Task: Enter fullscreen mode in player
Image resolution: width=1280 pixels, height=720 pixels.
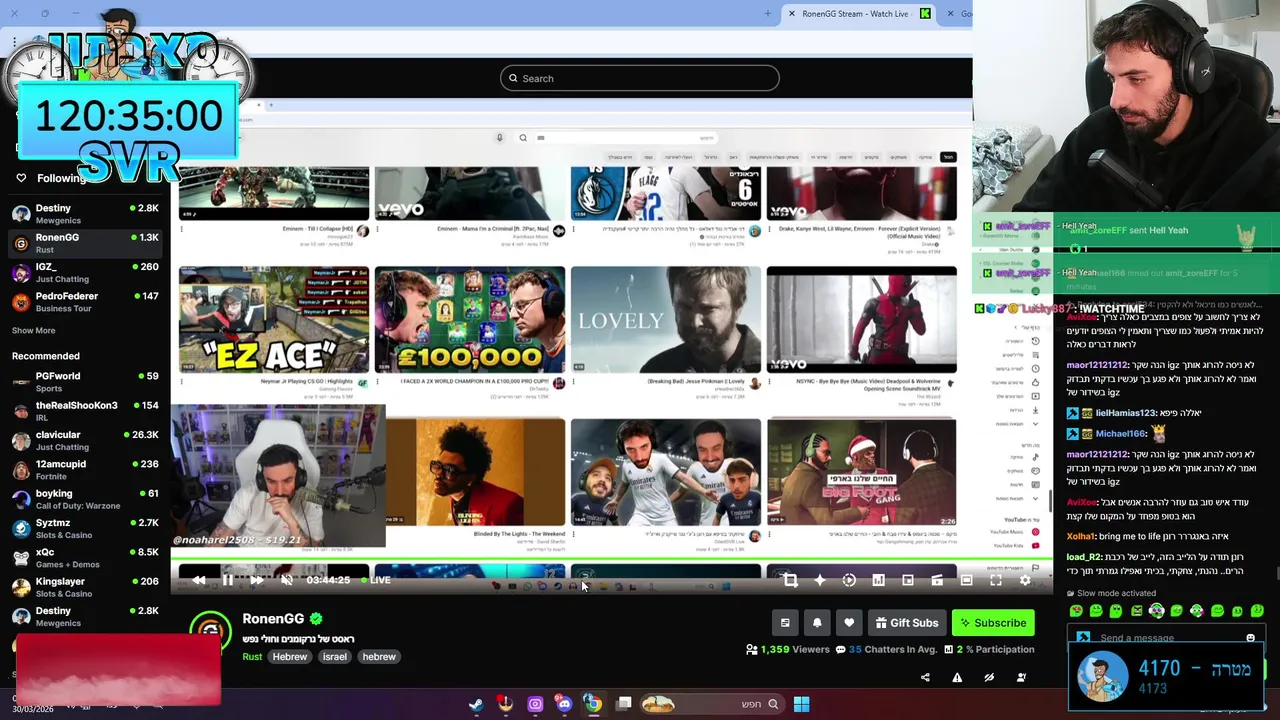Action: pyautogui.click(x=996, y=580)
